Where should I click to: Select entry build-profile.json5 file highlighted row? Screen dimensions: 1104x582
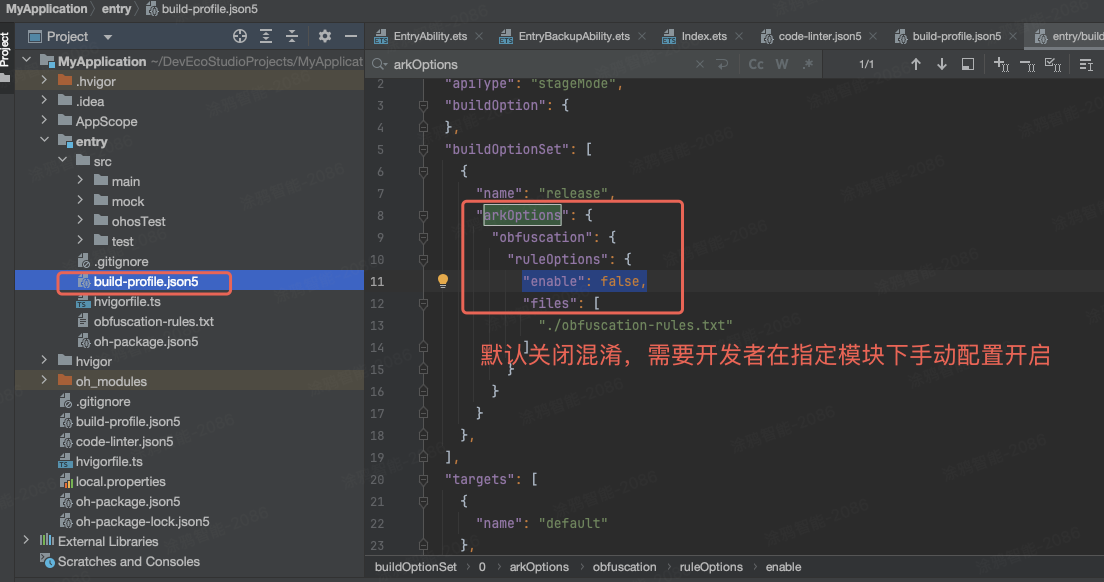pyautogui.click(x=189, y=281)
